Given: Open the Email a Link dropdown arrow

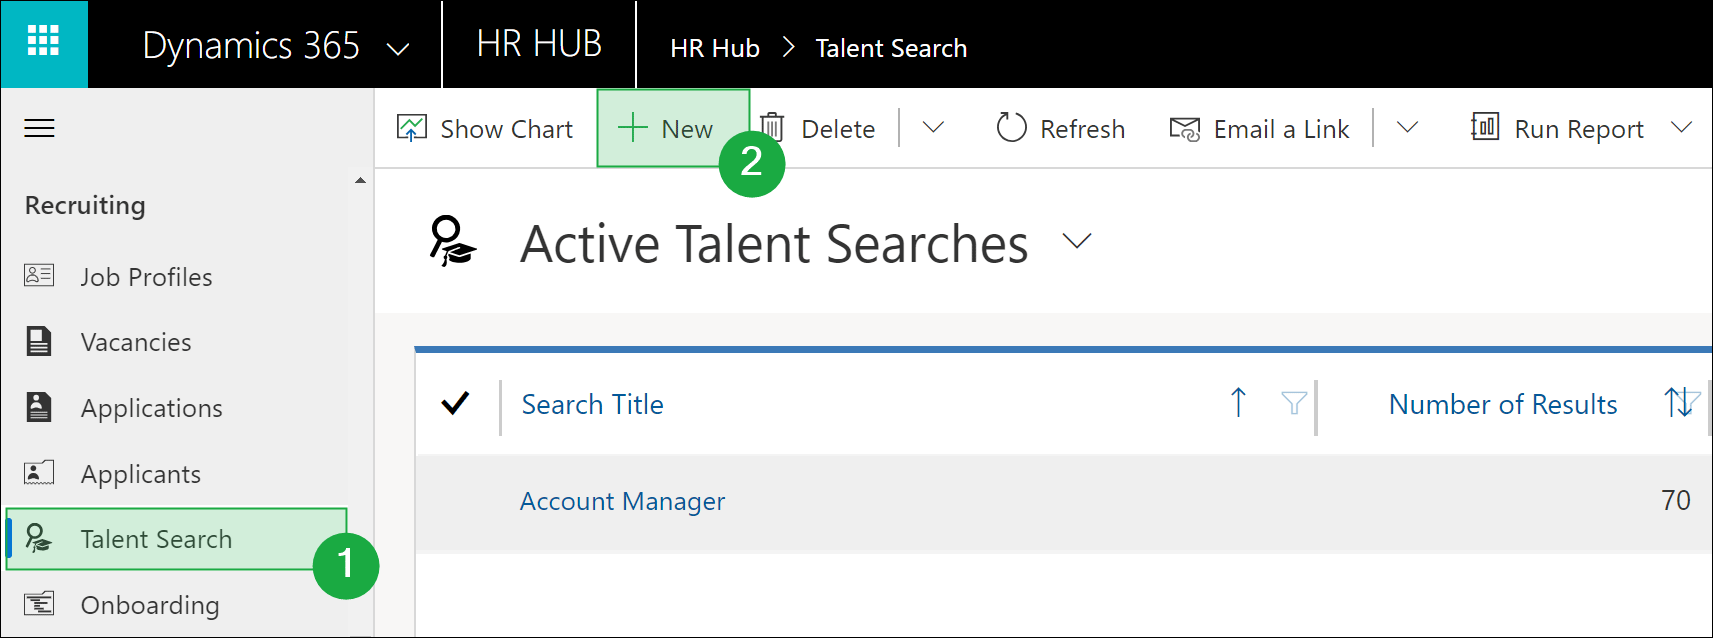Looking at the screenshot, I should click(x=1407, y=127).
